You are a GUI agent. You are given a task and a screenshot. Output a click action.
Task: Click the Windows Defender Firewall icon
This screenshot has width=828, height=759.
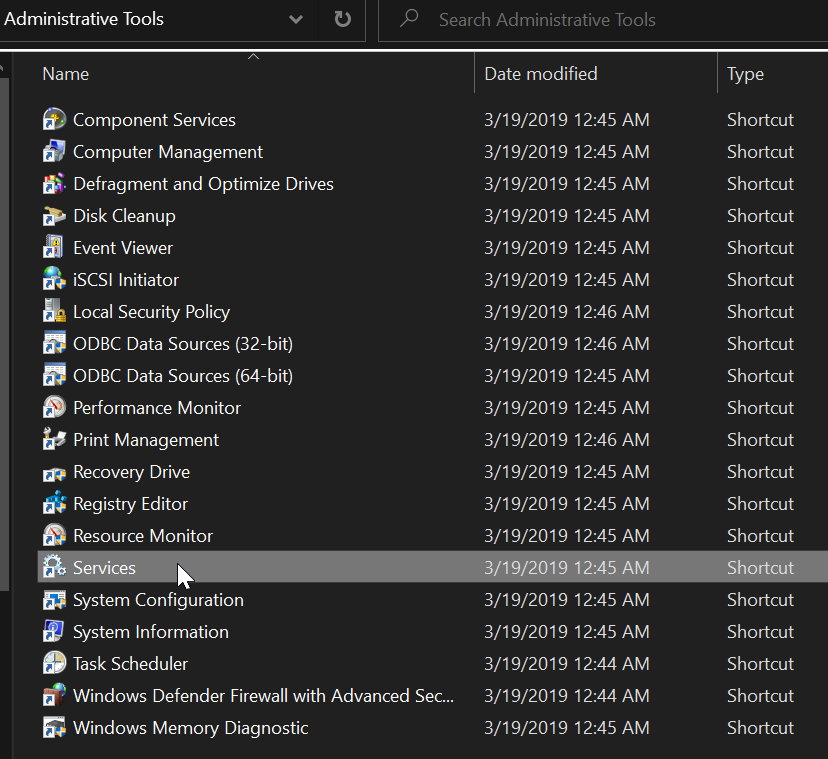pos(54,696)
